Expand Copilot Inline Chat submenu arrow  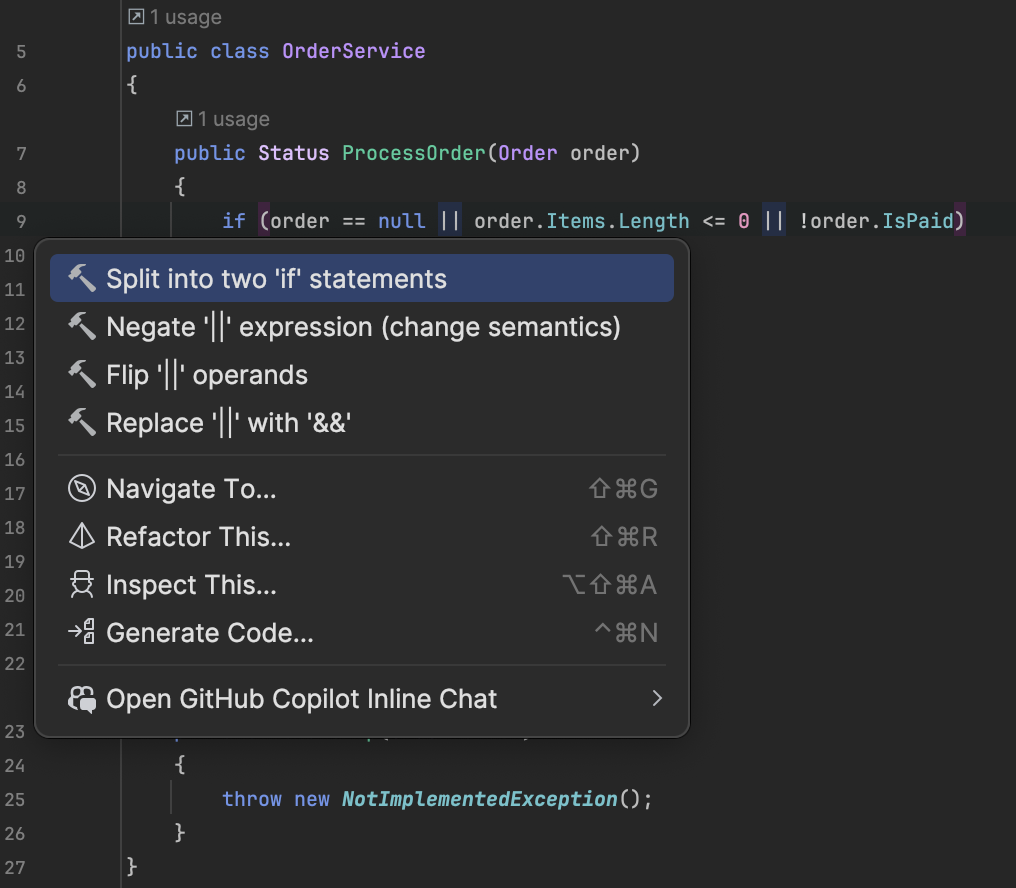(657, 699)
